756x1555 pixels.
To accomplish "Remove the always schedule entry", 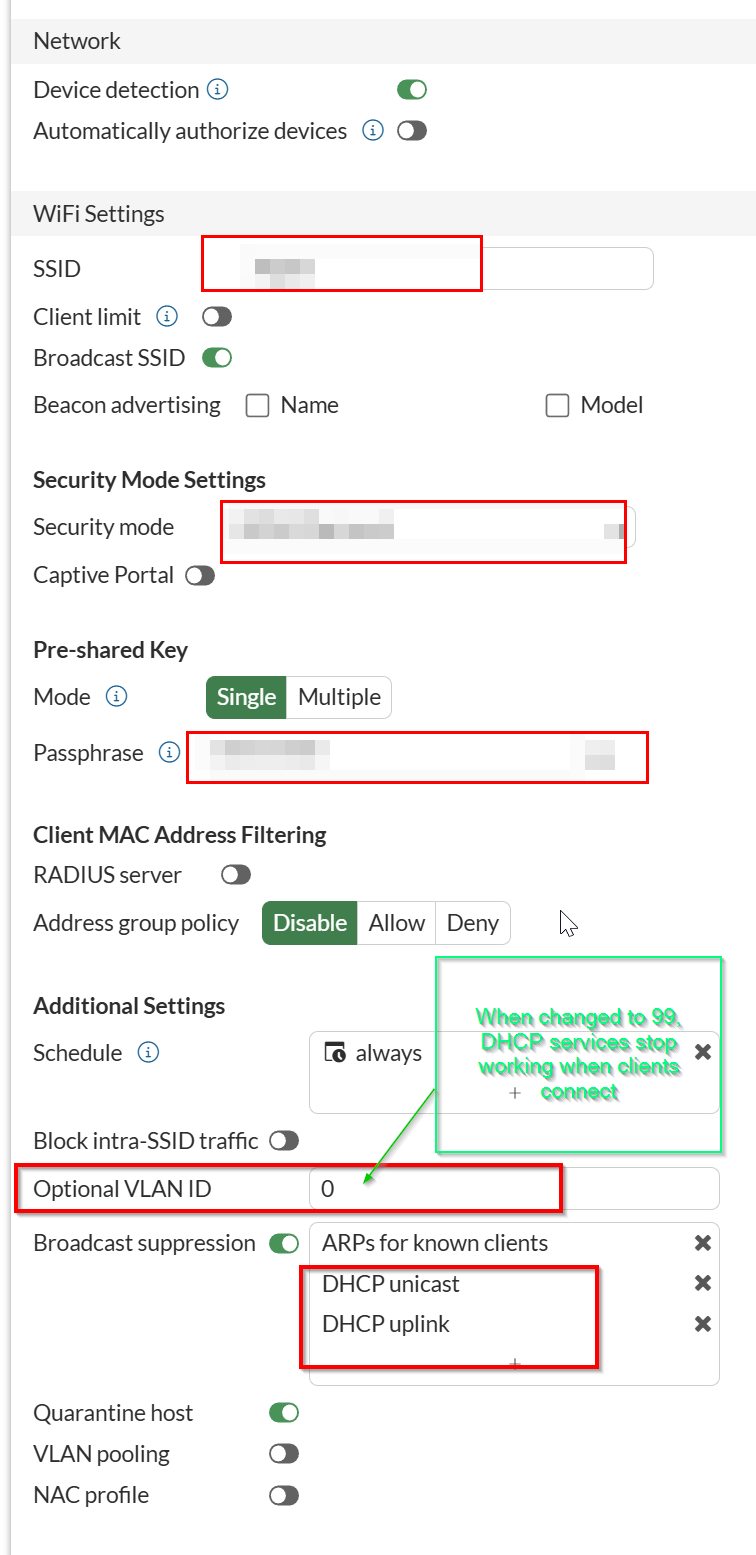I will (703, 1052).
